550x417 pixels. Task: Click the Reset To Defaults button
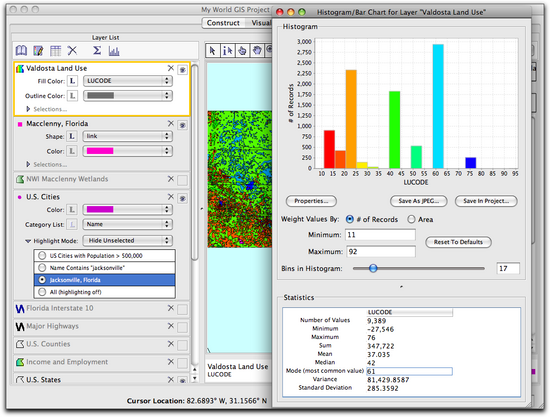[458, 242]
